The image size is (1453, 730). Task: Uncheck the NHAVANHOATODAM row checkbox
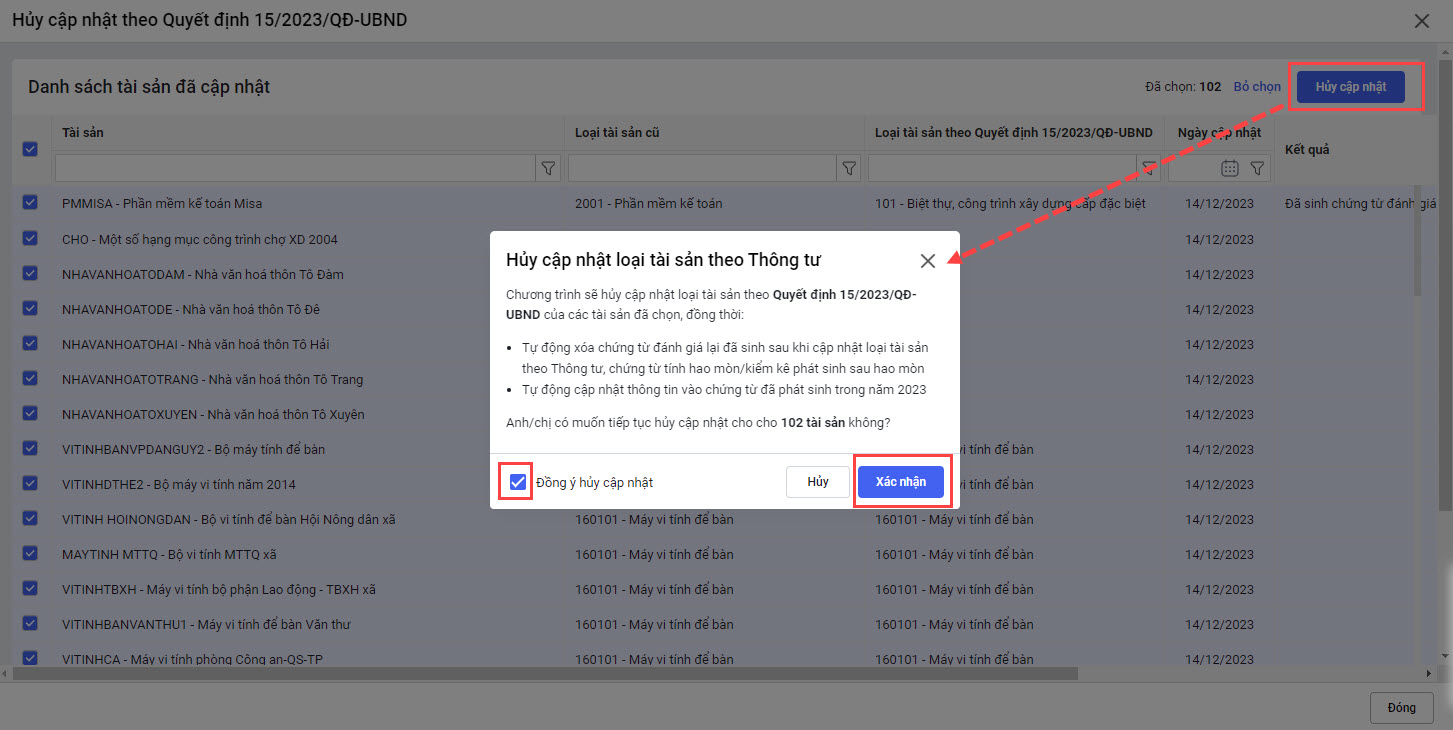[30, 274]
